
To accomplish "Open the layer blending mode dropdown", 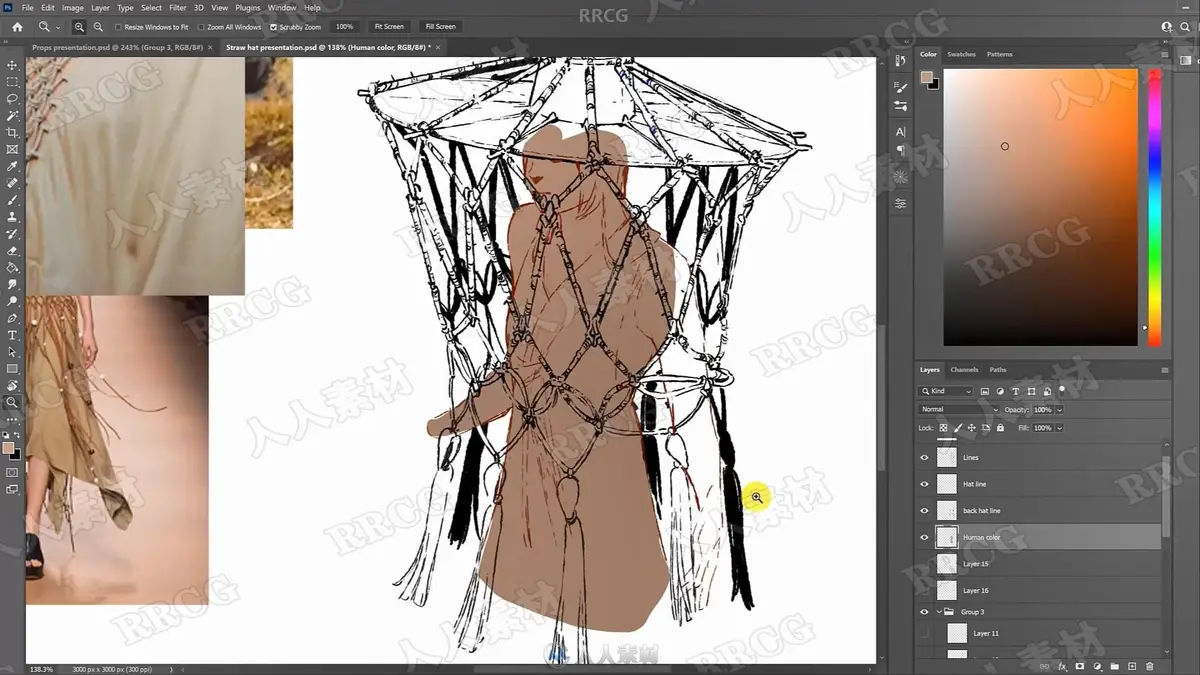I will pos(959,409).
